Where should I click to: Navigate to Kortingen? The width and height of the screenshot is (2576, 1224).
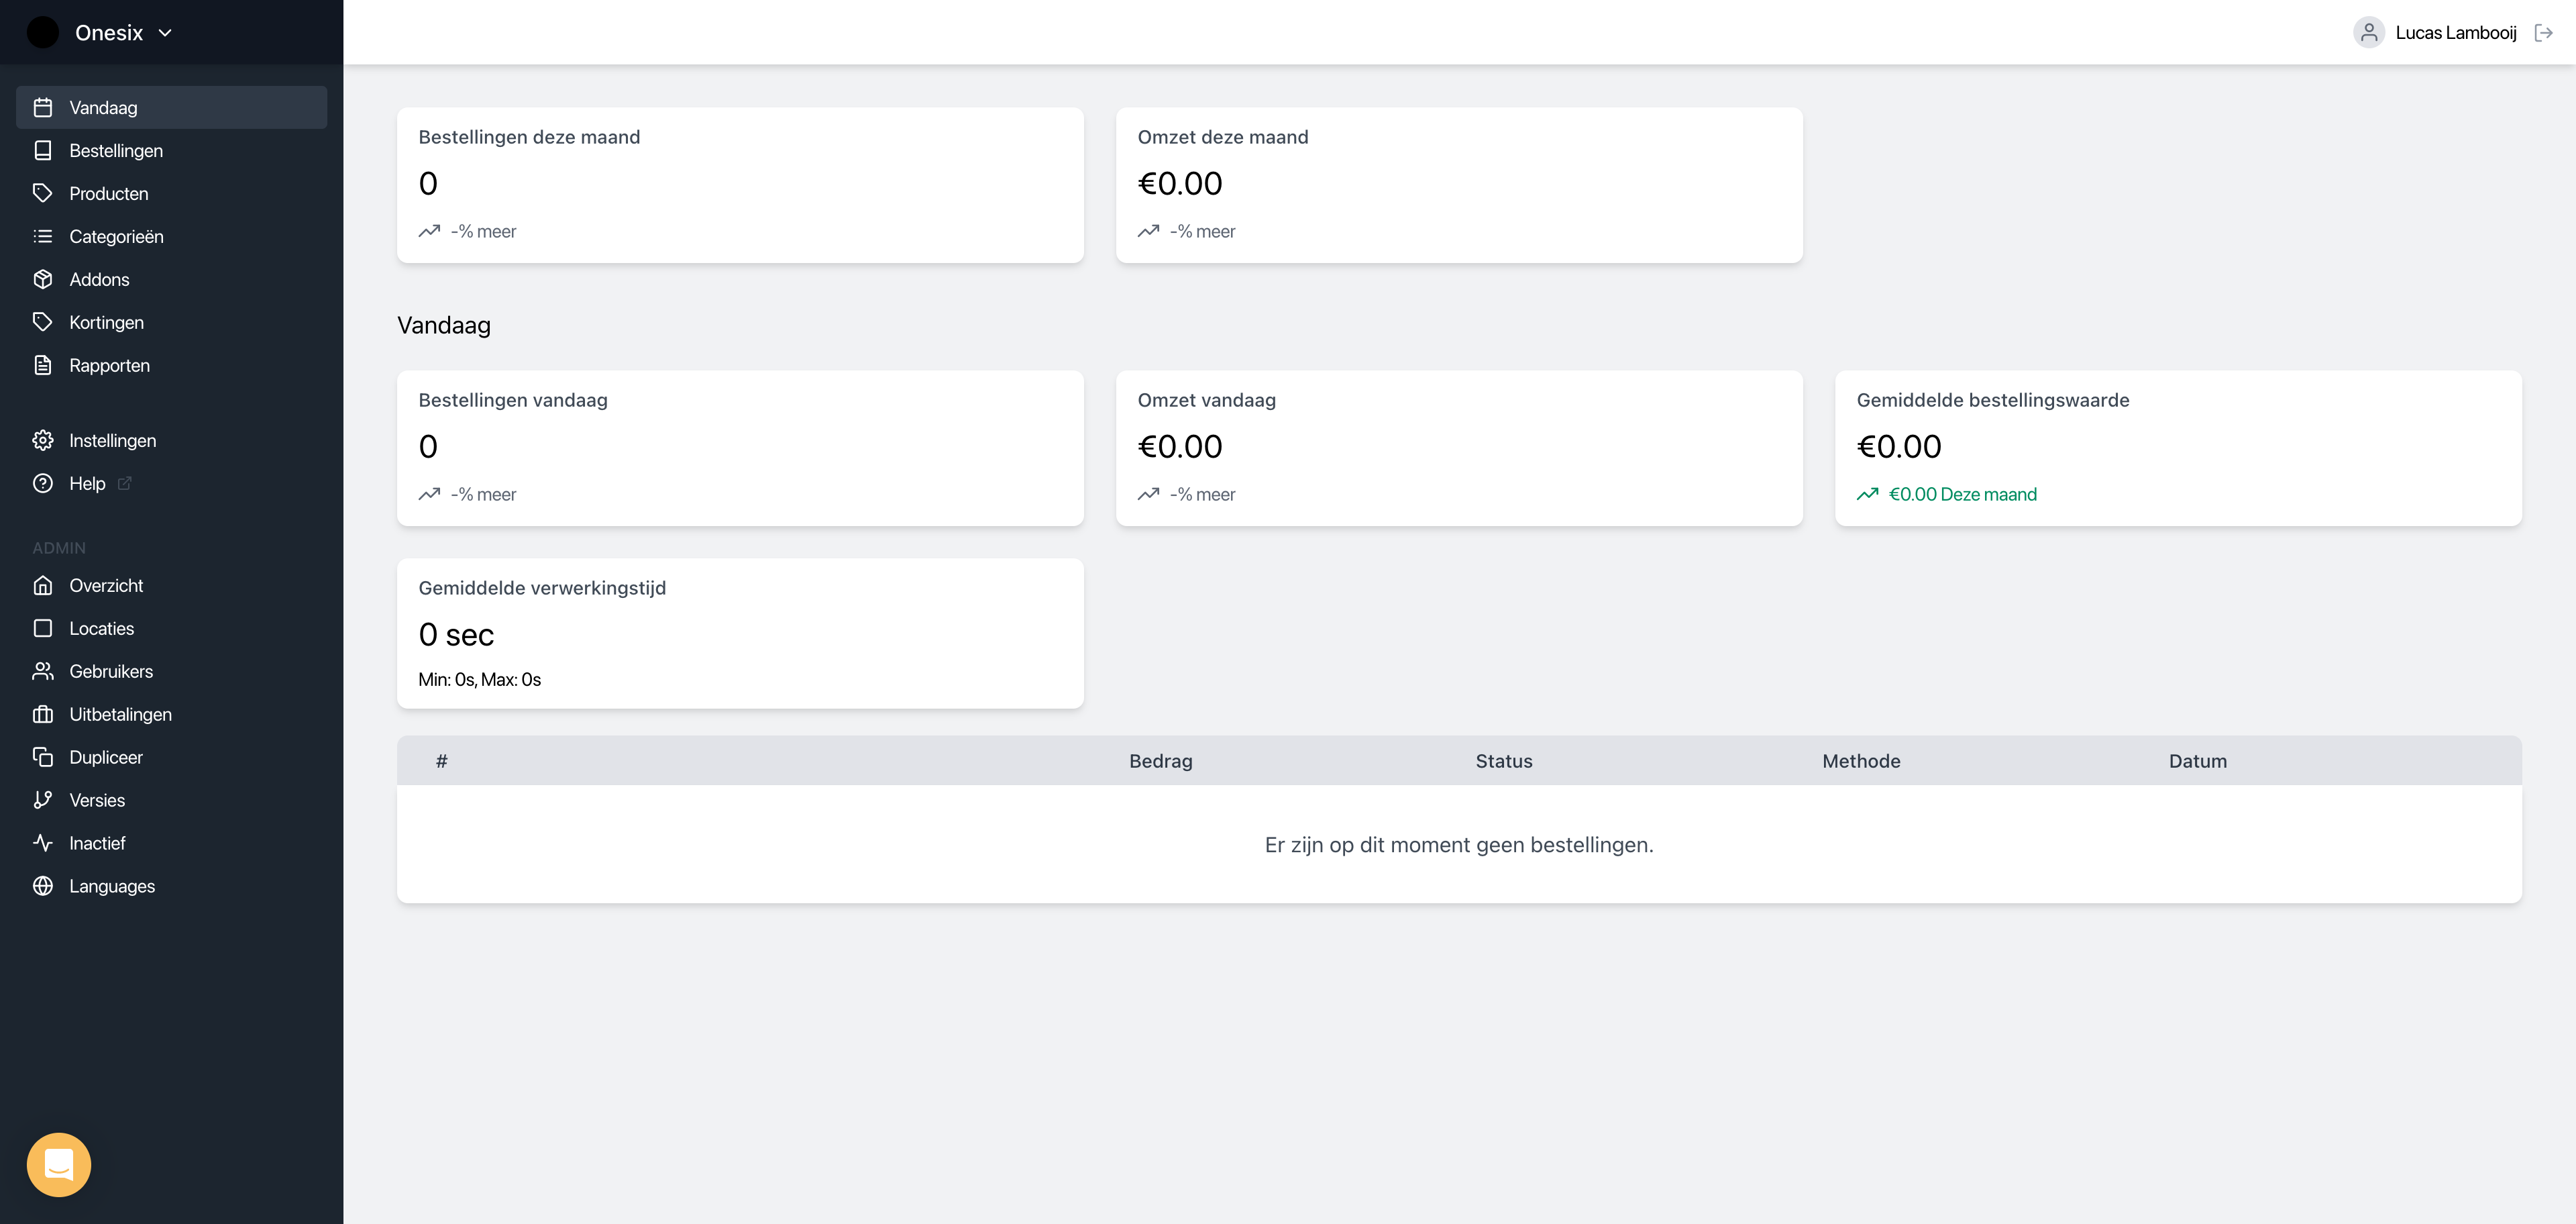pyautogui.click(x=172, y=322)
